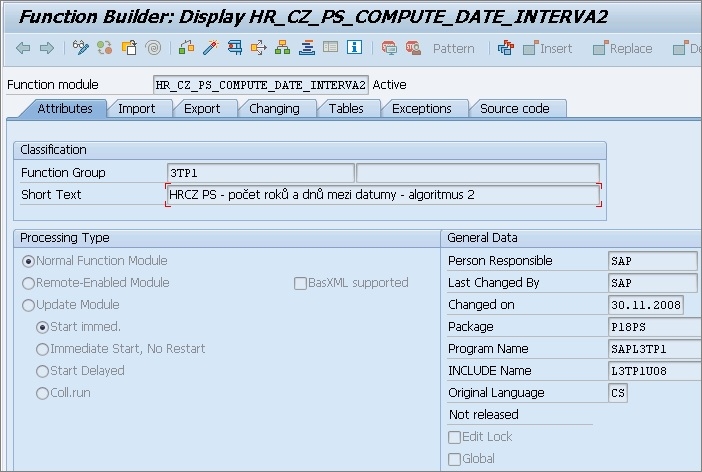The height and width of the screenshot is (472, 702).
Task: Select Normal Function Module radio button
Action: pyautogui.click(x=28, y=261)
